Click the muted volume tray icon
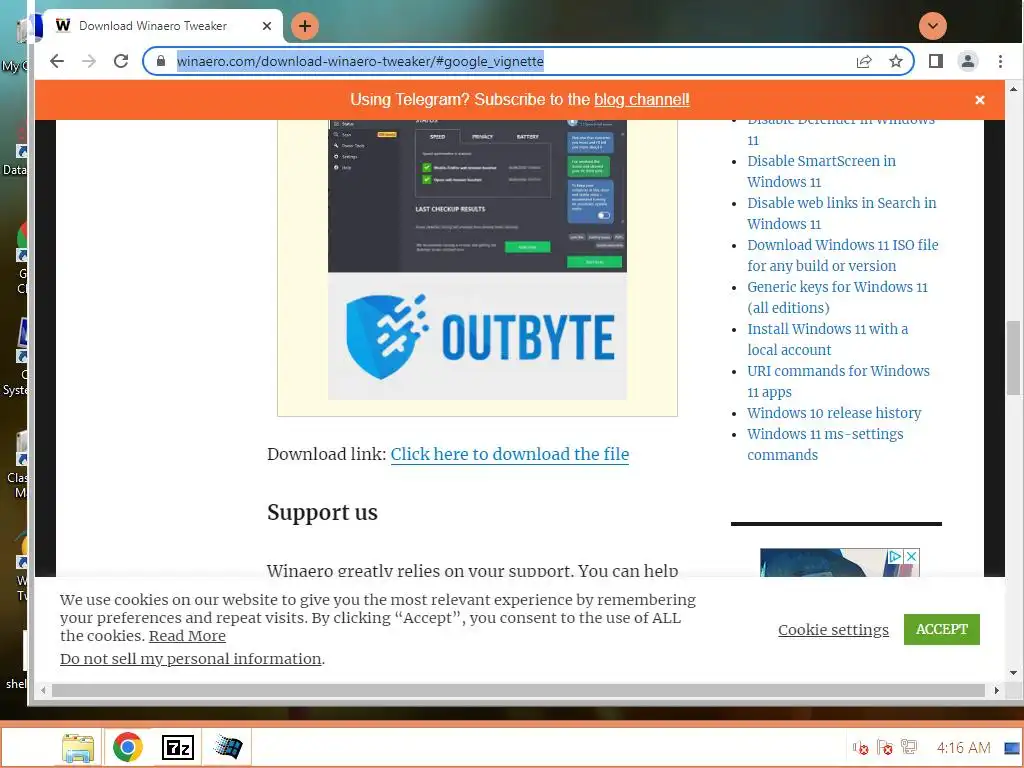Image resolution: width=1024 pixels, height=768 pixels. (x=861, y=747)
